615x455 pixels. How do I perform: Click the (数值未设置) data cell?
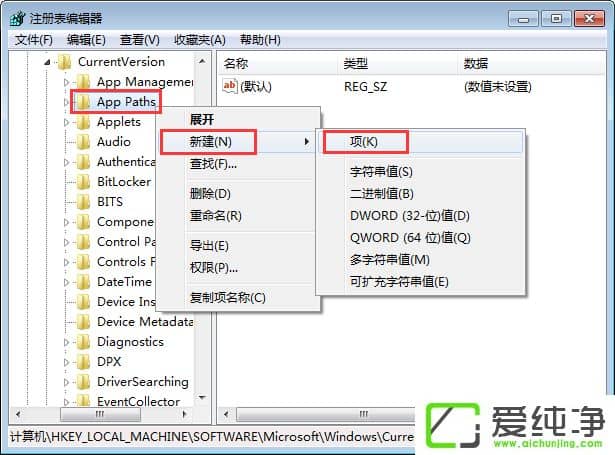(x=498, y=86)
